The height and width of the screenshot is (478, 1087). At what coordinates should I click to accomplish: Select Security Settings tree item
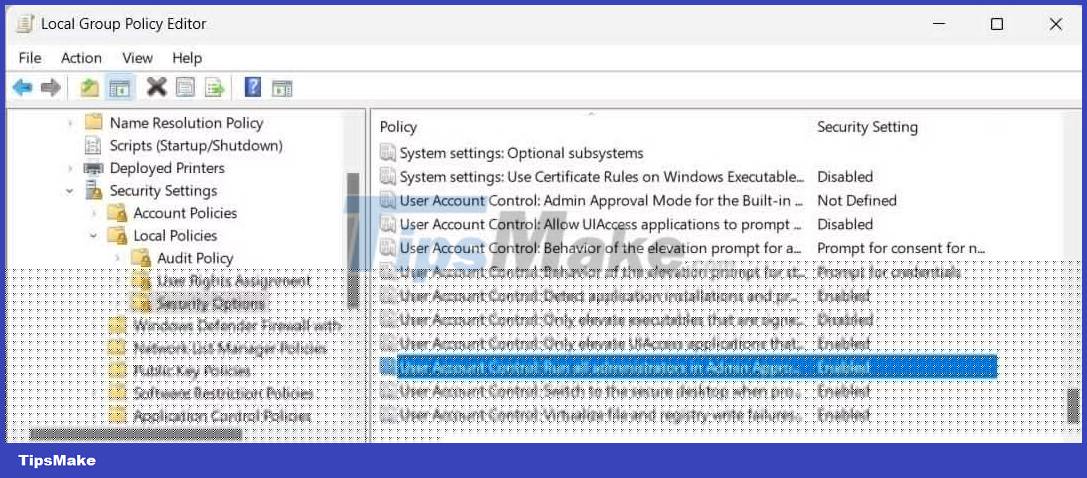click(x=163, y=191)
